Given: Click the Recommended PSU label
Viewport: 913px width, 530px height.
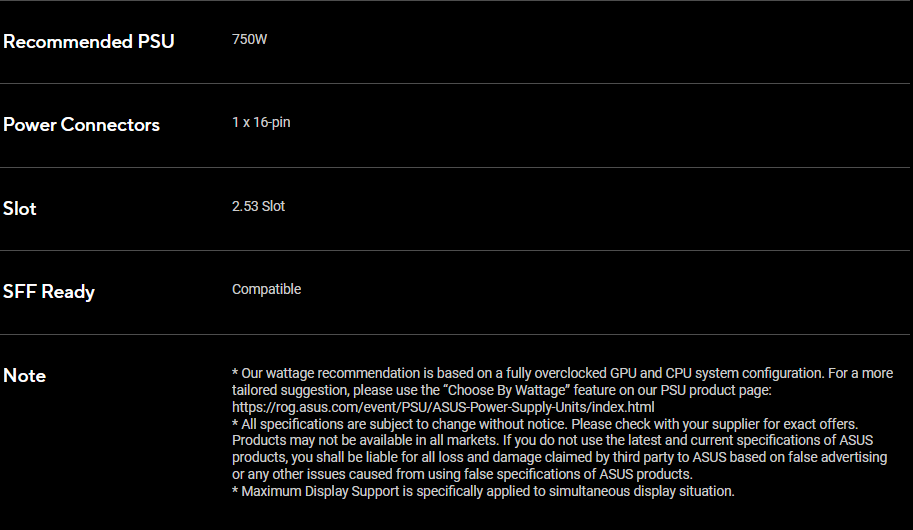Looking at the screenshot, I should click(x=89, y=42).
